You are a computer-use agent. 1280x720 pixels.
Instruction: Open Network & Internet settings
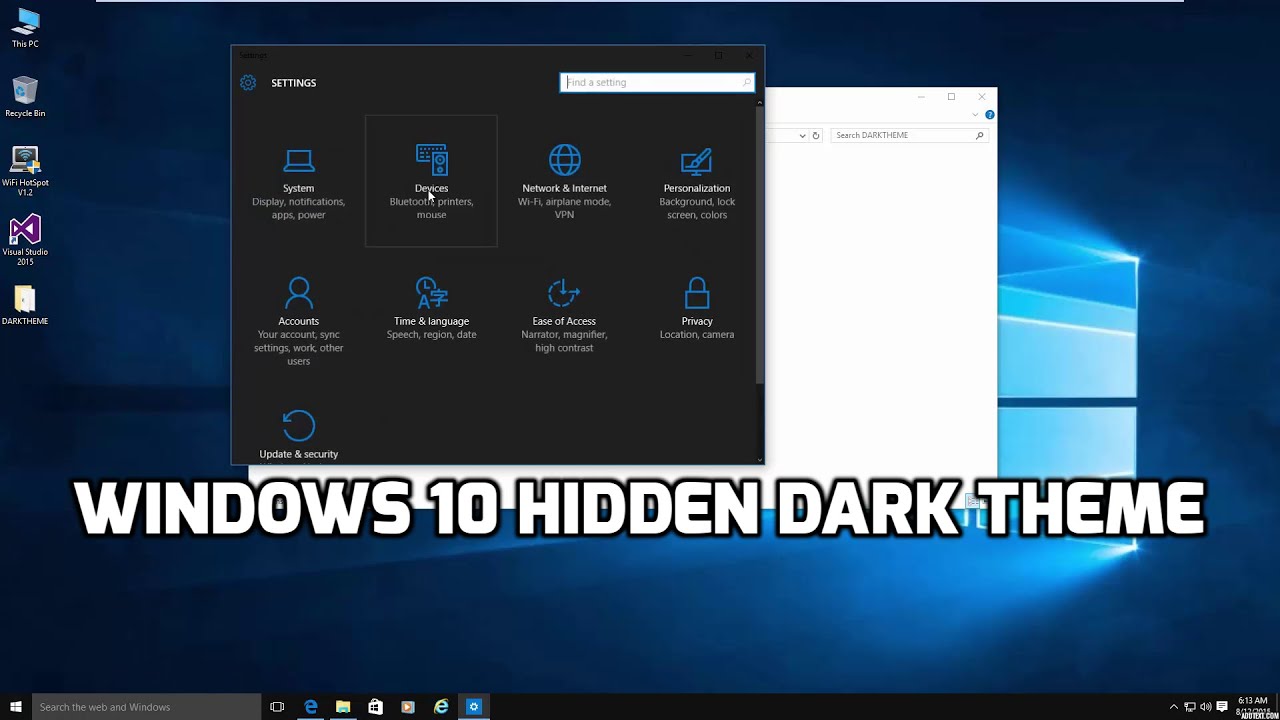(564, 182)
